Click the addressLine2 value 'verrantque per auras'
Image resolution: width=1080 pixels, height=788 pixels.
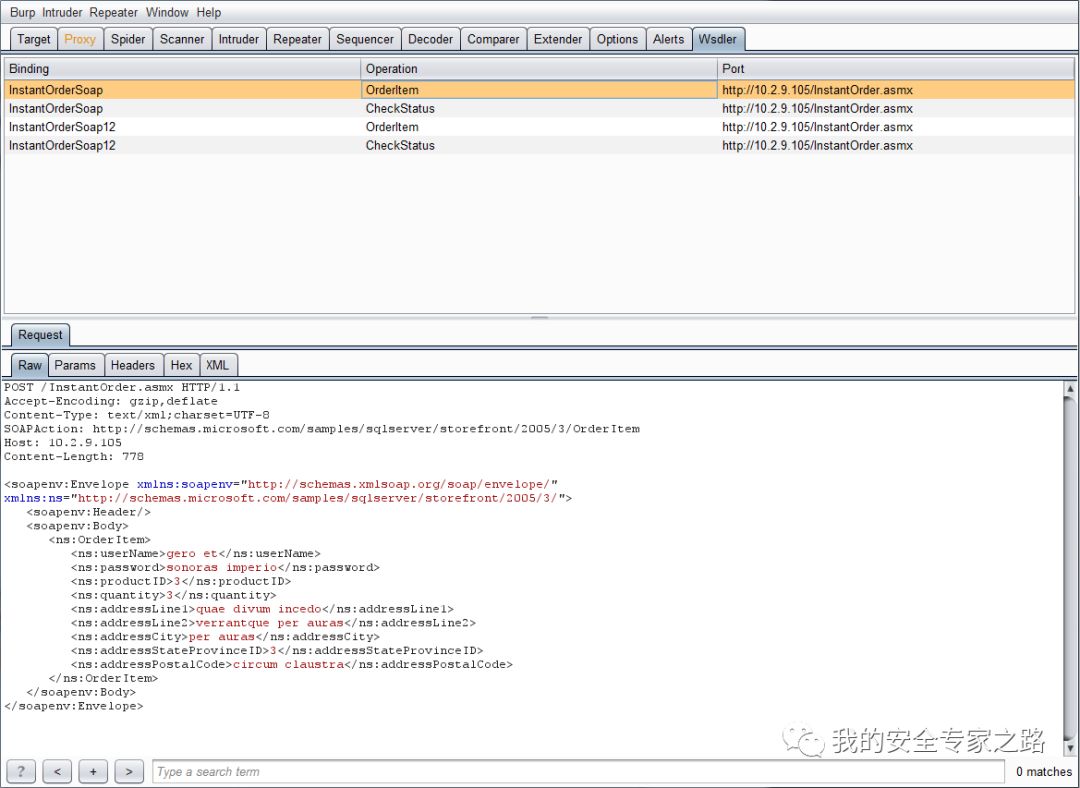pyautogui.click(x=269, y=623)
